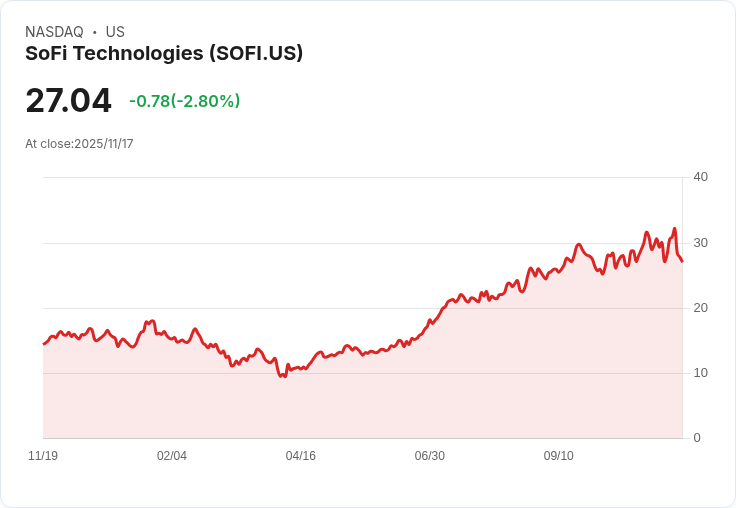Click the 02/04 x-axis date label
The width and height of the screenshot is (736, 508).
172,456
